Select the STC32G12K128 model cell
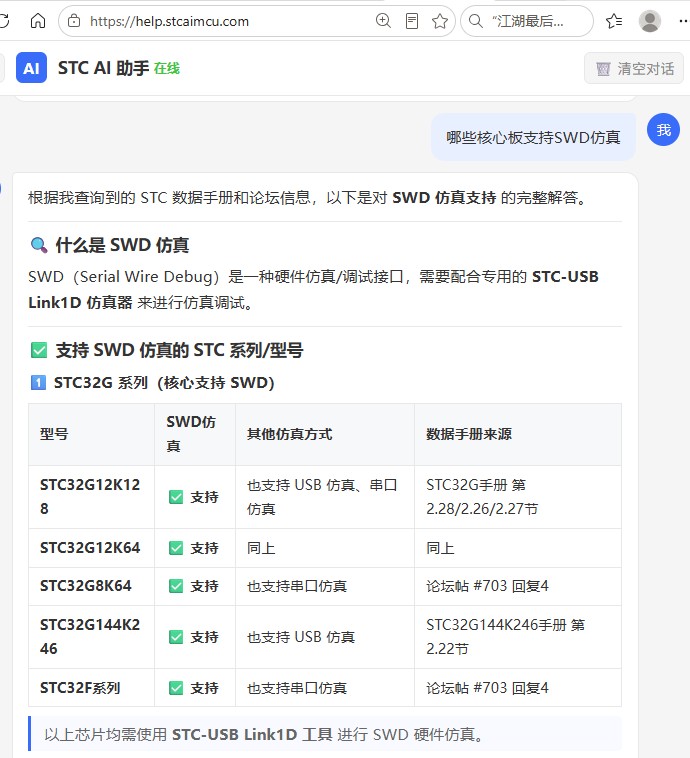This screenshot has width=690, height=758. coord(91,497)
